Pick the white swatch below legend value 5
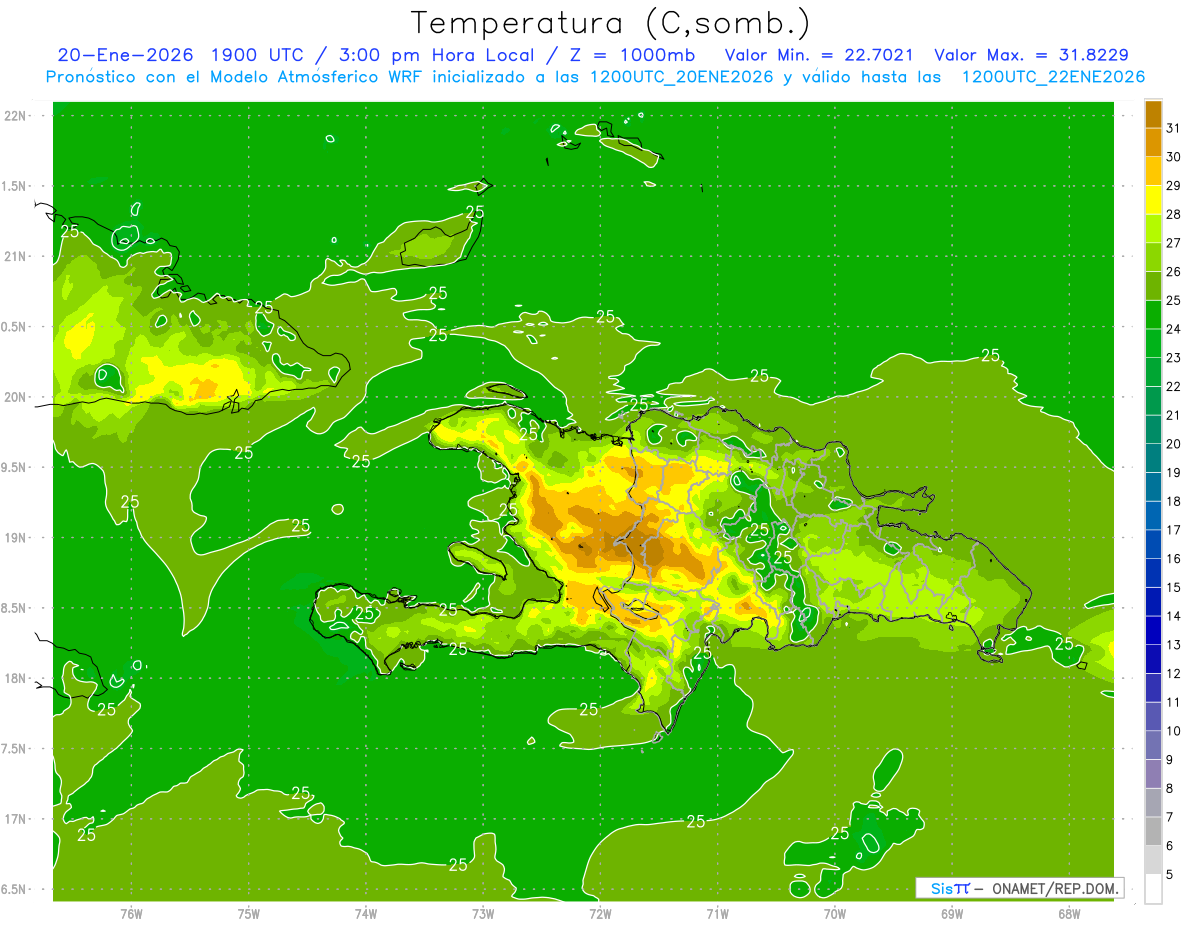This screenshot has width=1200, height=927. 1153,889
